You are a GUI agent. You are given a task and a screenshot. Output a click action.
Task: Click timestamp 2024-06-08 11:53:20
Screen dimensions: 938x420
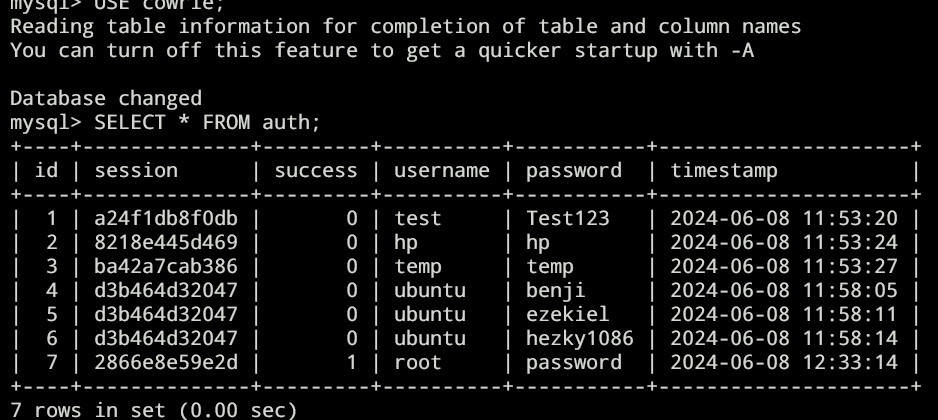coord(784,218)
